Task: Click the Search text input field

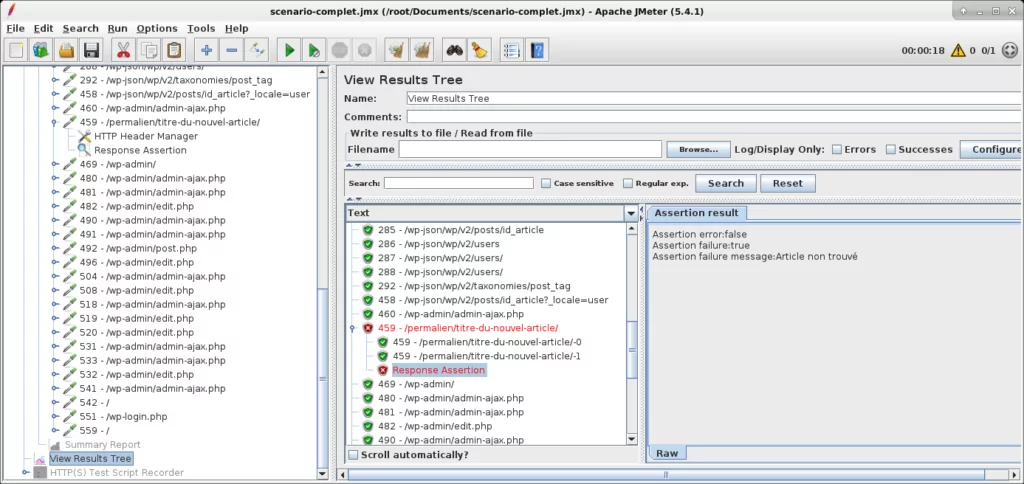Action: pos(458,184)
